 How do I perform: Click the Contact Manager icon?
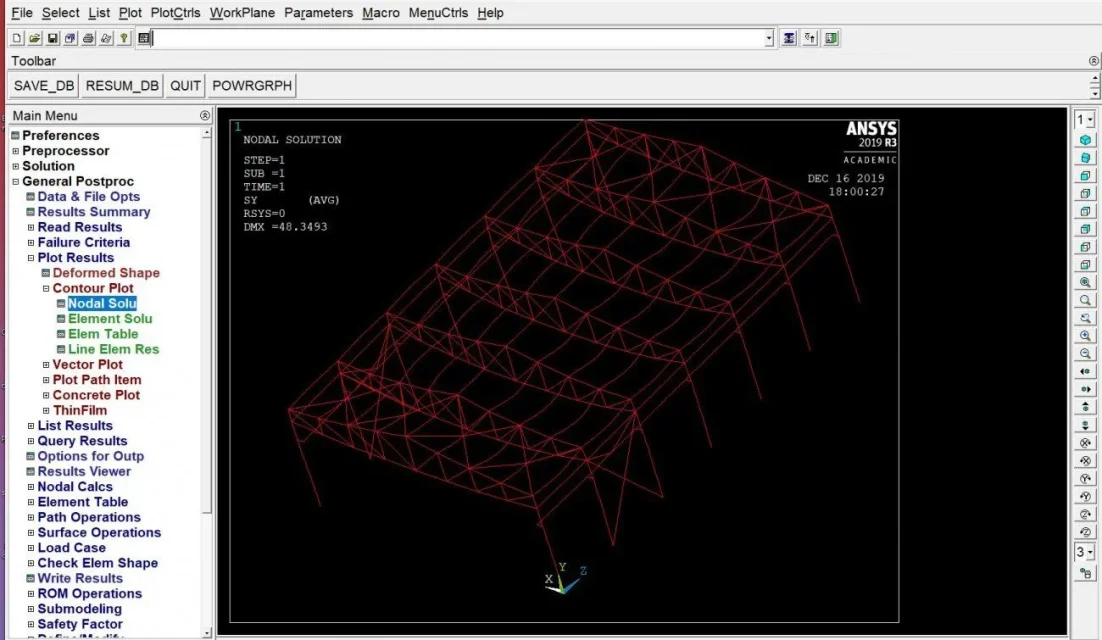[831, 38]
